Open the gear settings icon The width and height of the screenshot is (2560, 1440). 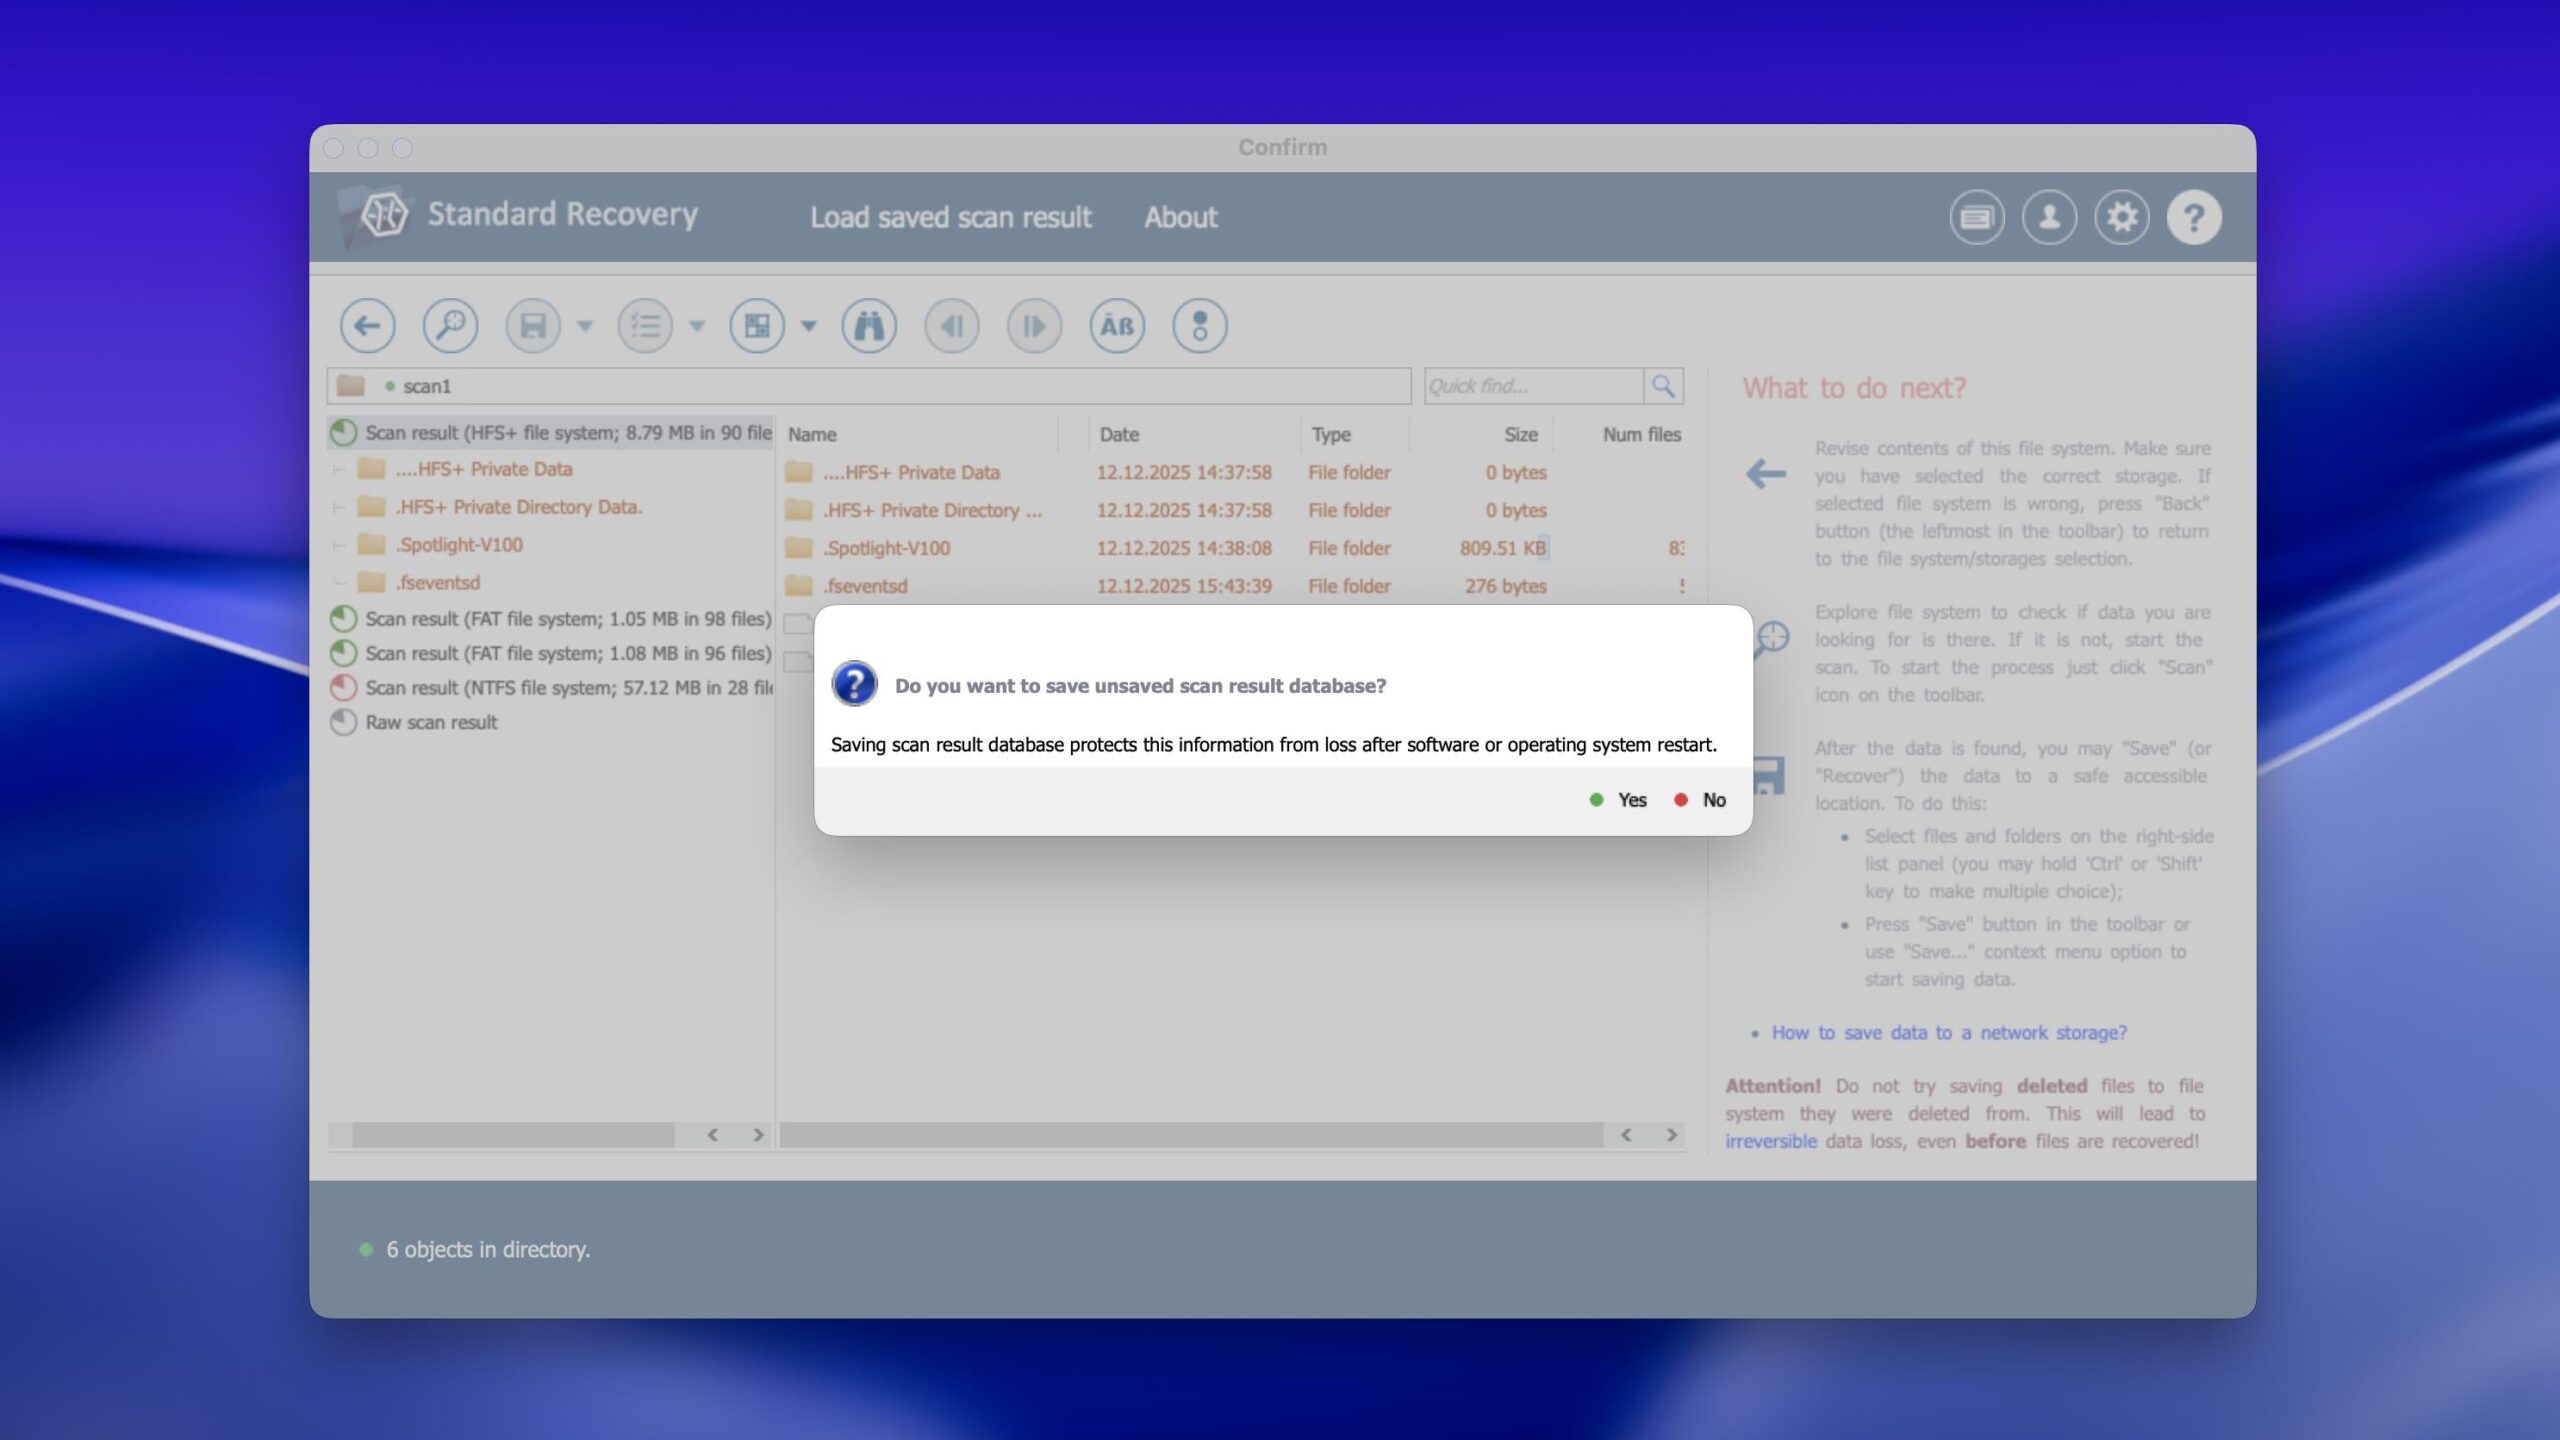point(2121,217)
